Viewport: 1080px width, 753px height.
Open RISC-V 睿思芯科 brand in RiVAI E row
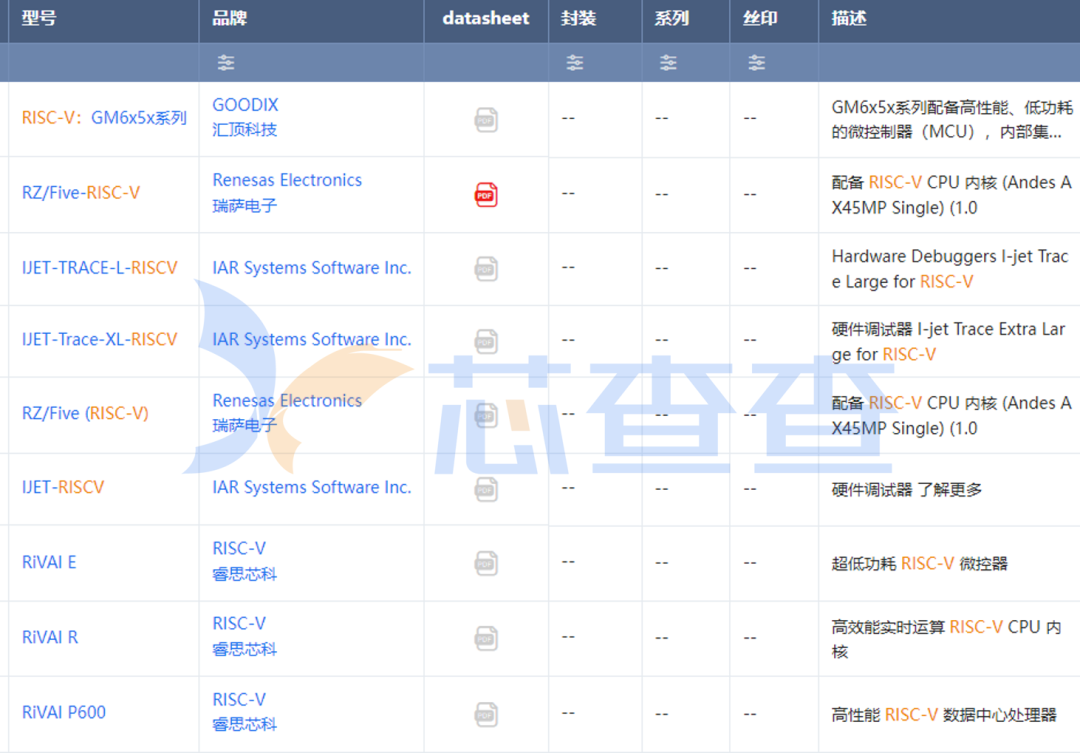[x=245, y=561]
